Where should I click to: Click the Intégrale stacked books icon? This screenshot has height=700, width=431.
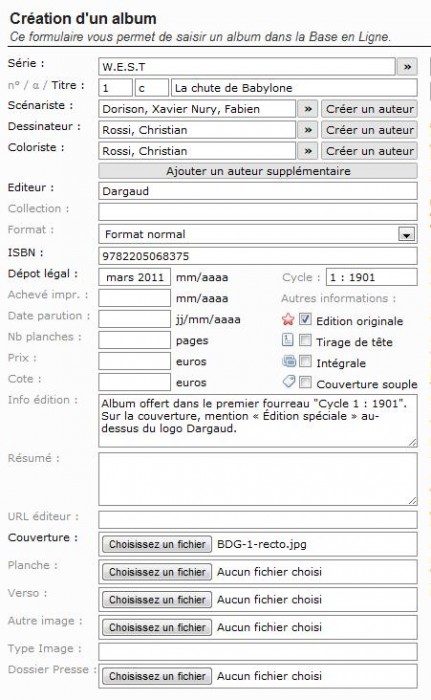pyautogui.click(x=289, y=361)
